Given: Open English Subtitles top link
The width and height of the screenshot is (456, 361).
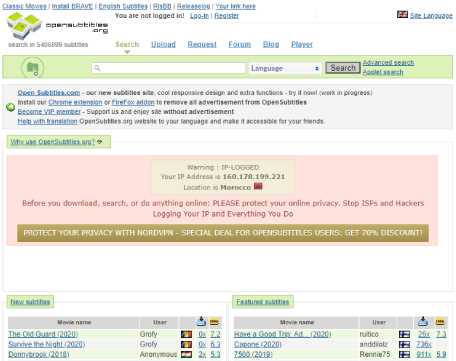Looking at the screenshot, I should 123,6.
